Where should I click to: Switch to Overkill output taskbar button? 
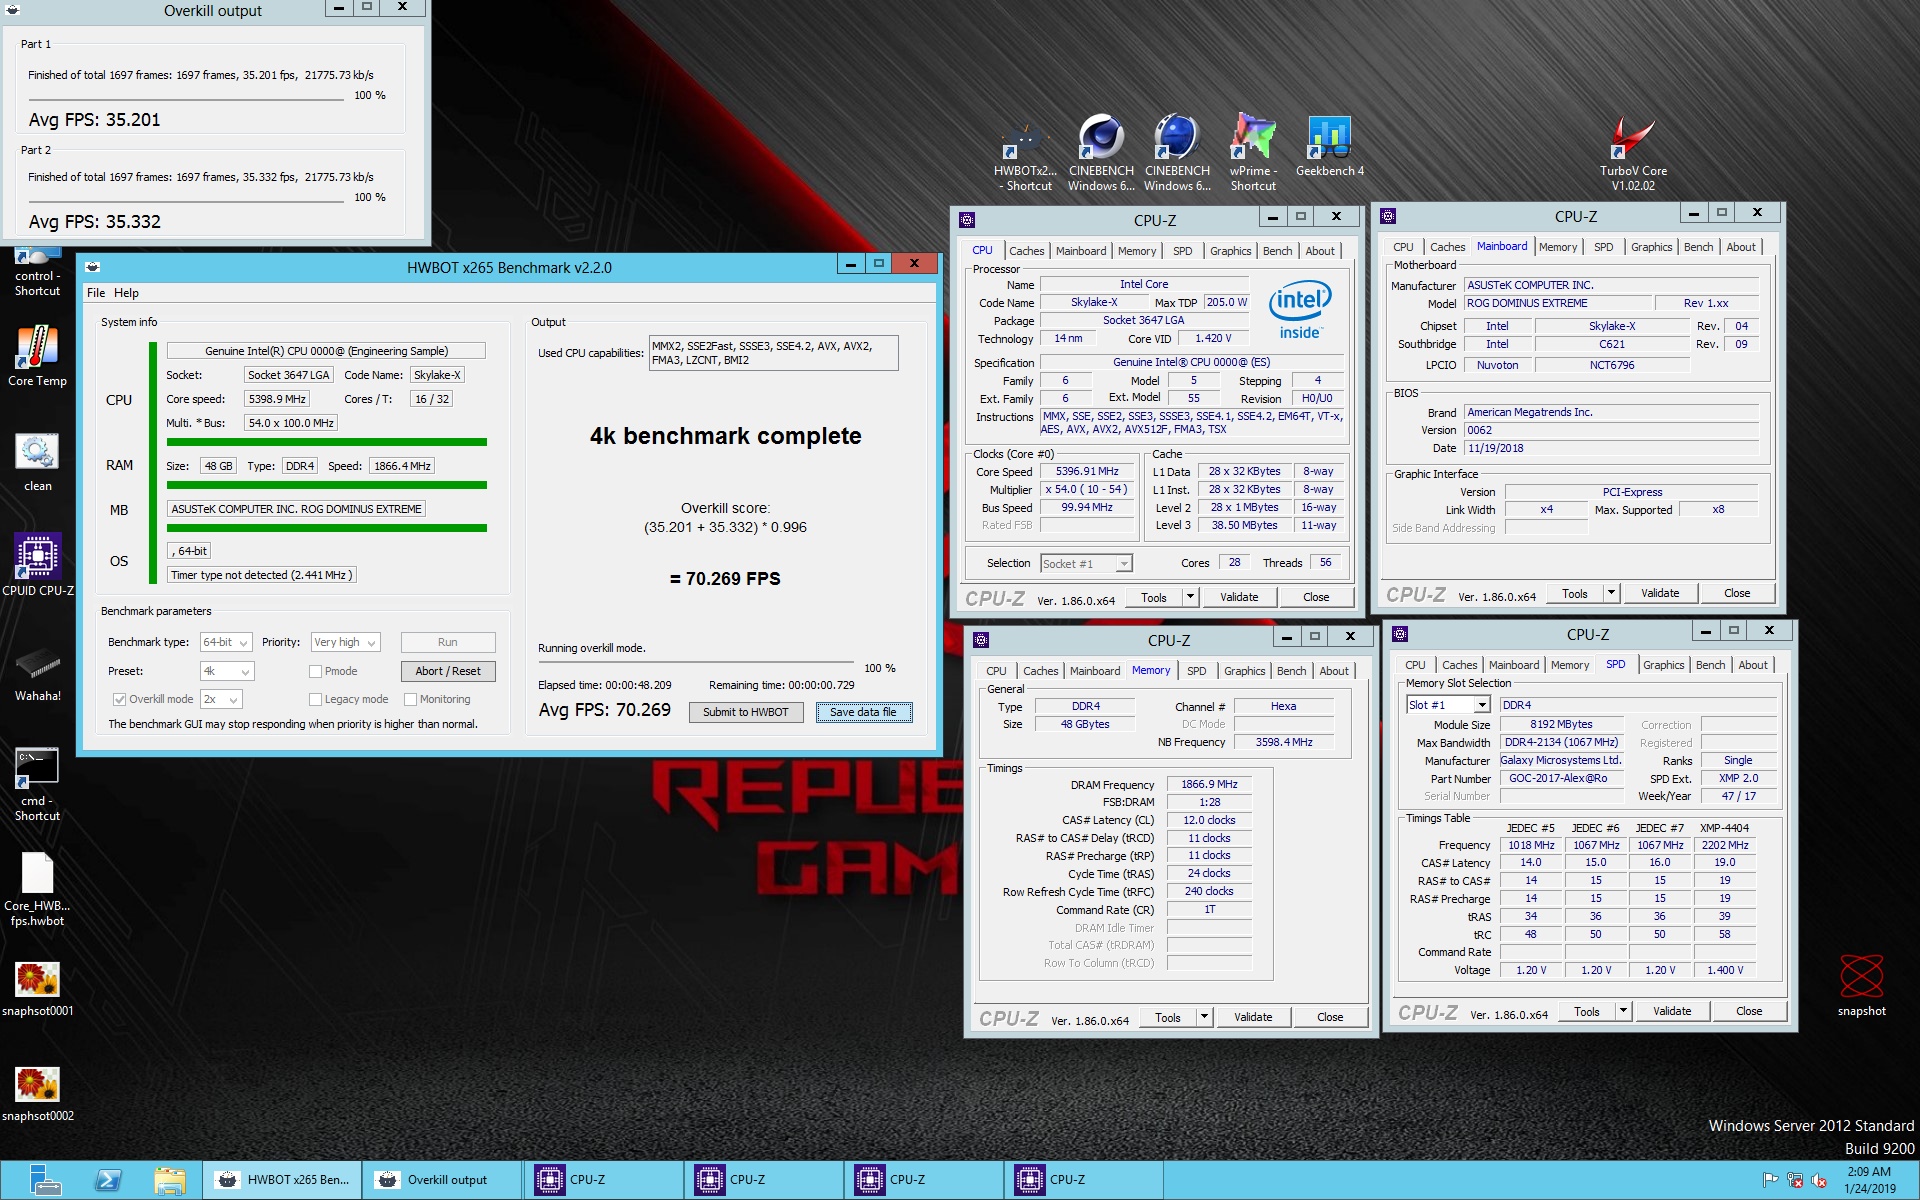tap(442, 1180)
